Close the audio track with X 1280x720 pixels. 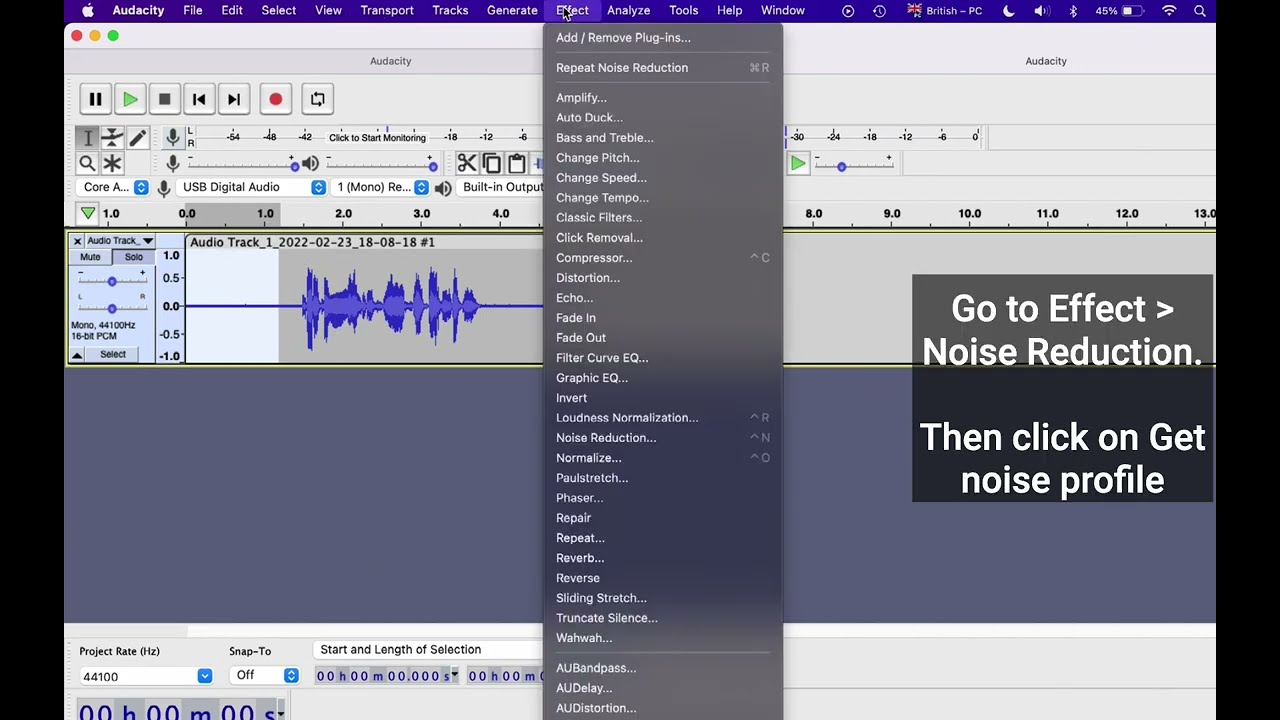[77, 241]
